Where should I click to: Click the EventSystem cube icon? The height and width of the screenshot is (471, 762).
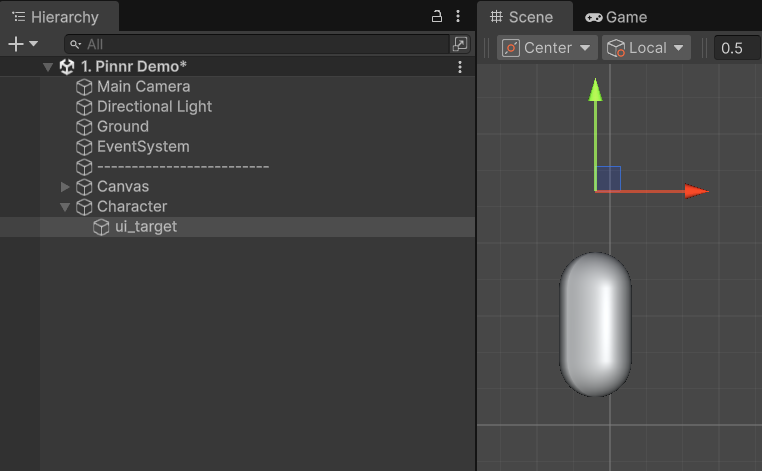(x=85, y=147)
